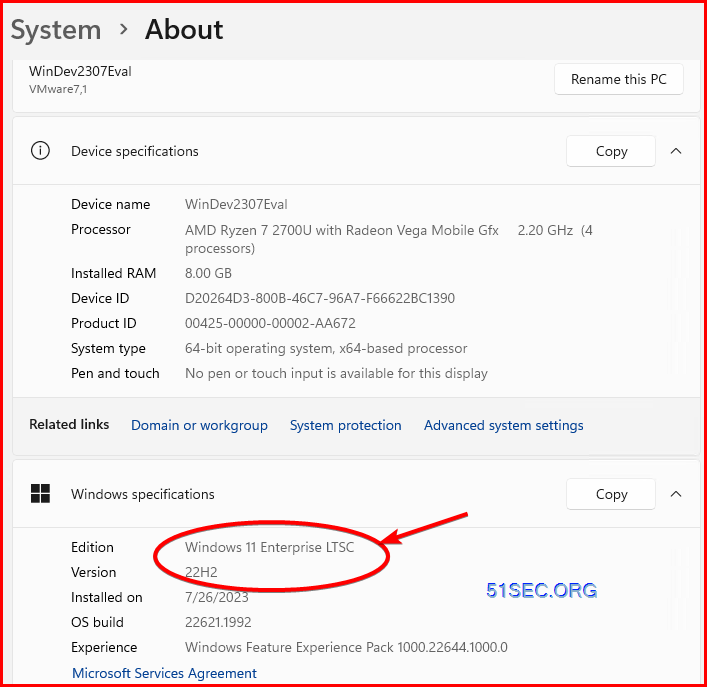
Task: Click the Experience label
Action: point(104,647)
